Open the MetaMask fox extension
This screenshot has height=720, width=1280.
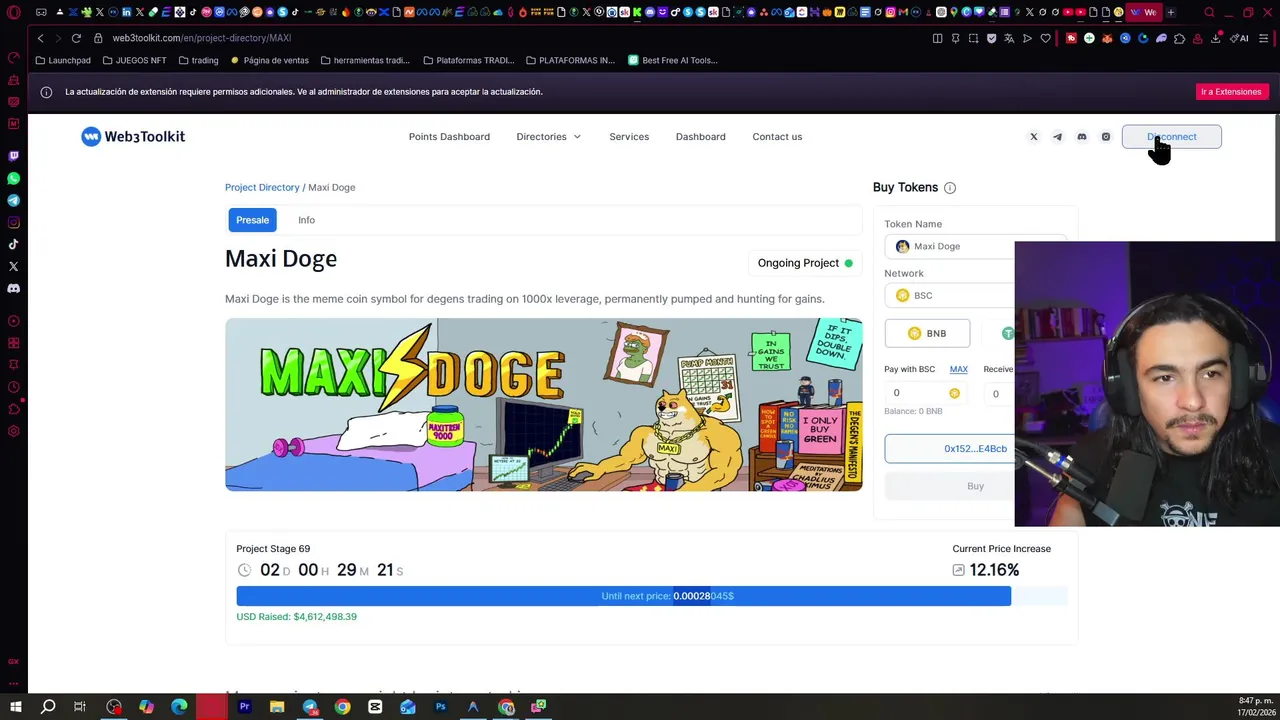pos(1107,38)
